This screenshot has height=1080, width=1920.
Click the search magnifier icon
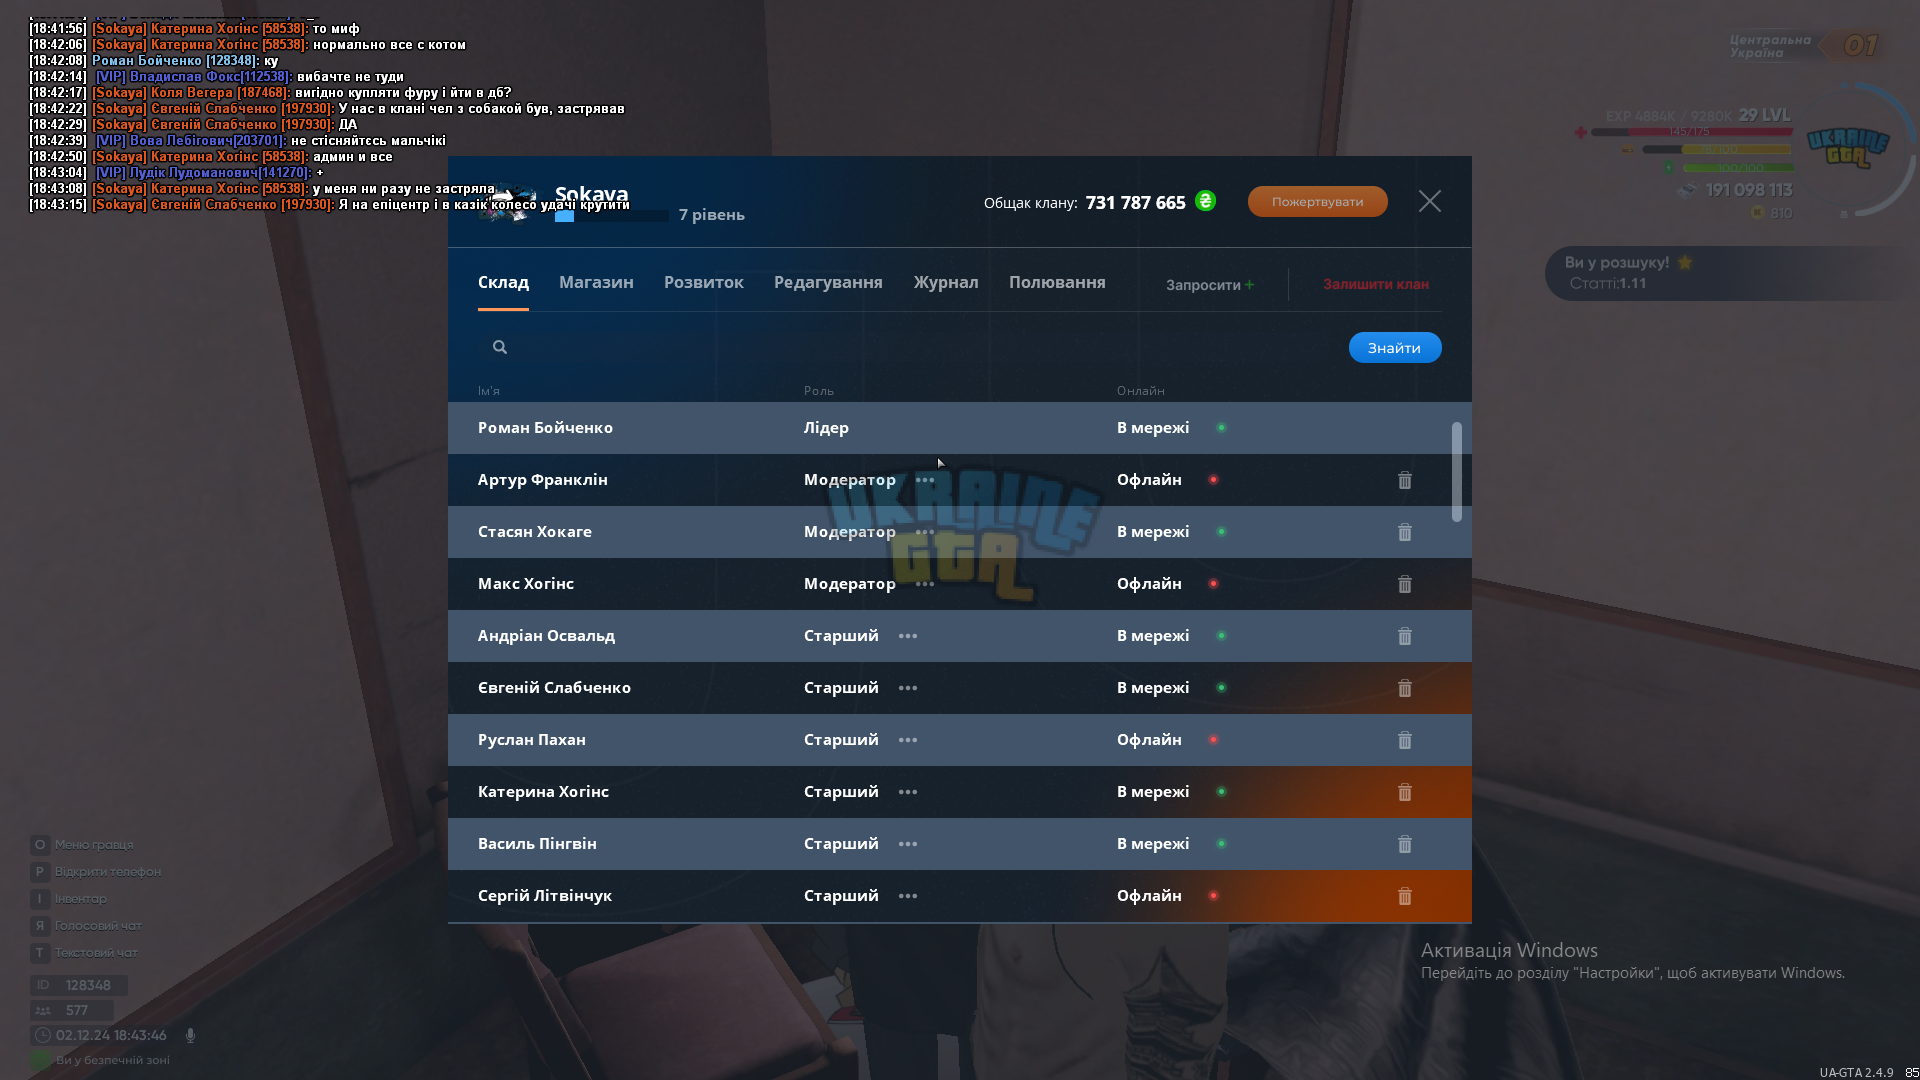click(500, 347)
